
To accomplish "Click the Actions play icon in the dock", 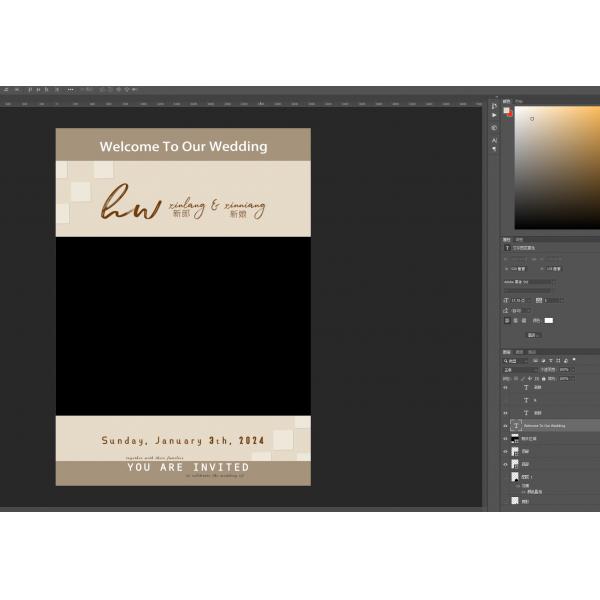I will coord(494,117).
